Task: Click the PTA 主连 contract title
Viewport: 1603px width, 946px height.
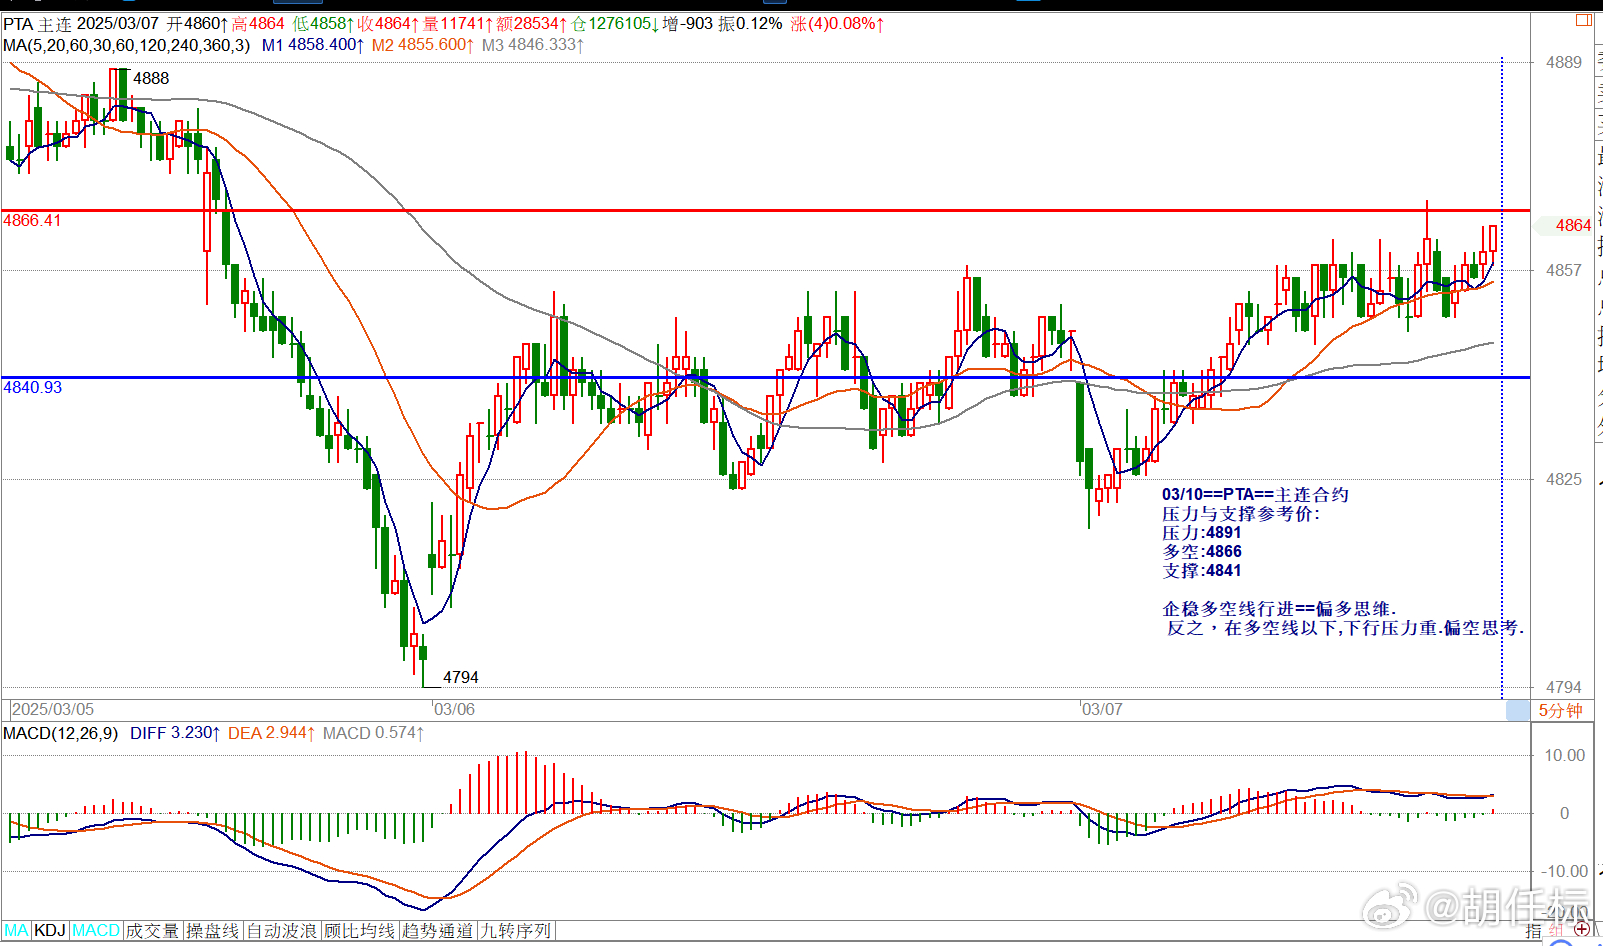Action: pyautogui.click(x=37, y=23)
